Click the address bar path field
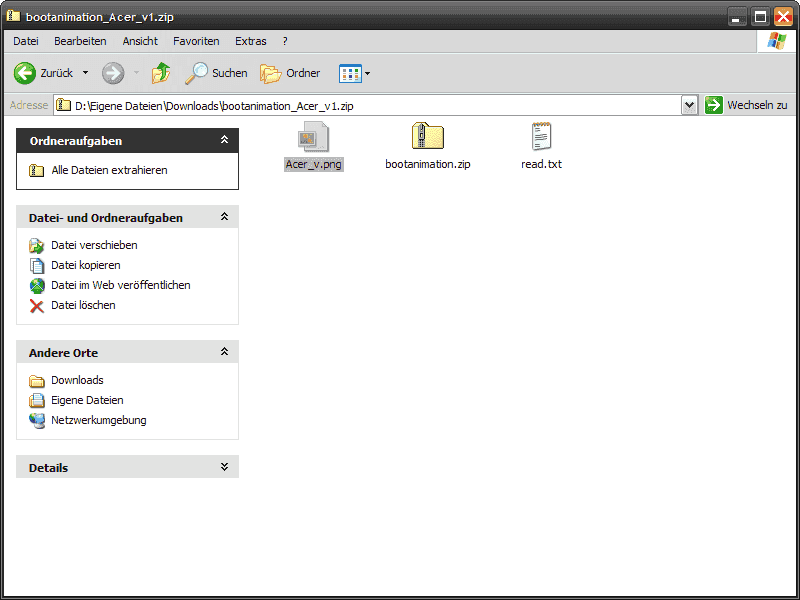Screen dimensions: 800x600 [x=367, y=106]
